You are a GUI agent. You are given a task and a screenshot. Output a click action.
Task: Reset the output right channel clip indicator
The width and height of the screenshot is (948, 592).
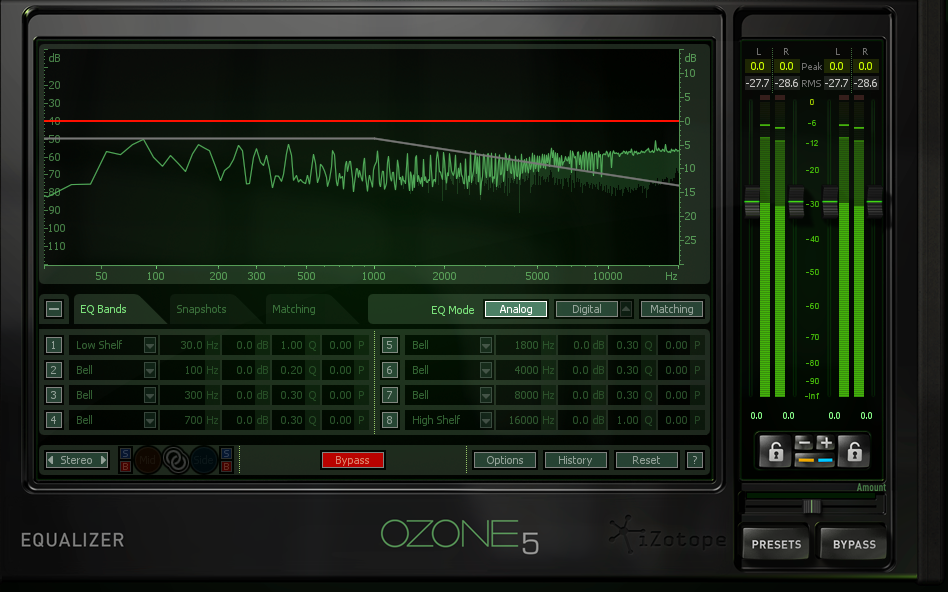pos(859,97)
